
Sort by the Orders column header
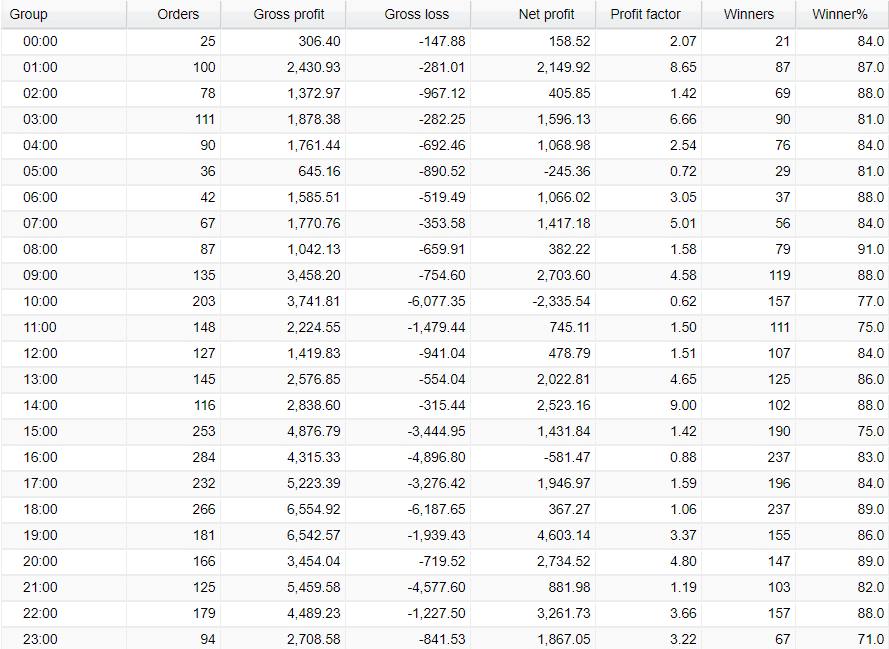[178, 14]
